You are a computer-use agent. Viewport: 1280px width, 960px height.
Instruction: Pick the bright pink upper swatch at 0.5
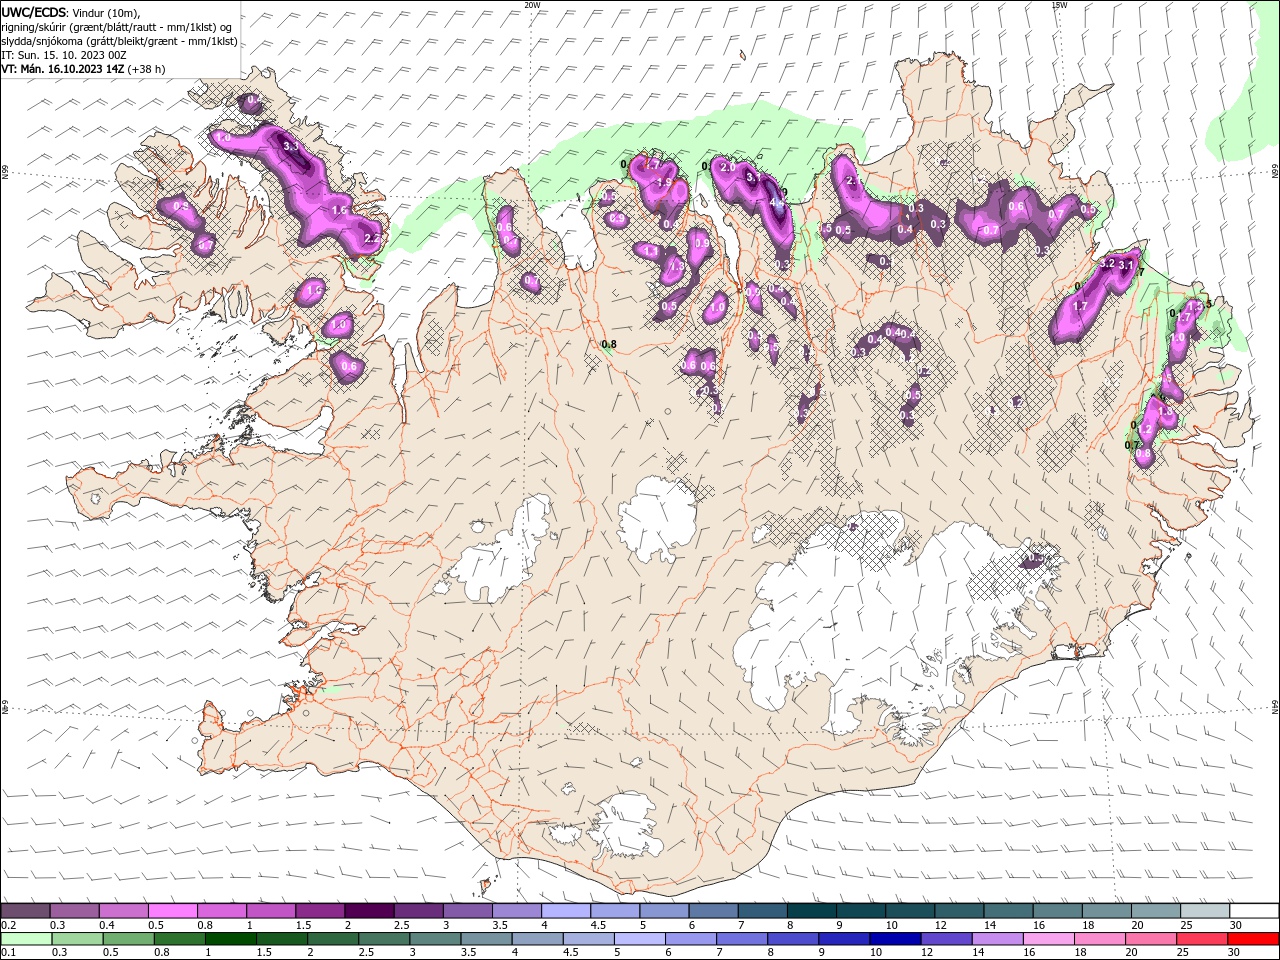(172, 911)
